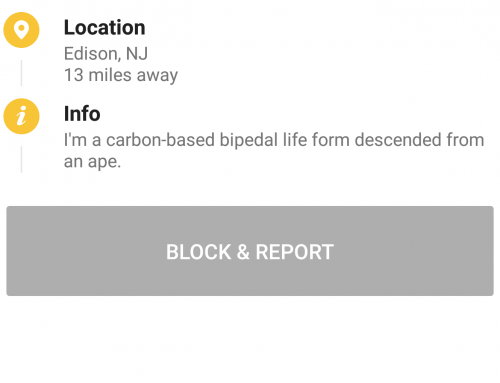Select the Info section heading
The width and height of the screenshot is (500, 383).
(x=82, y=114)
